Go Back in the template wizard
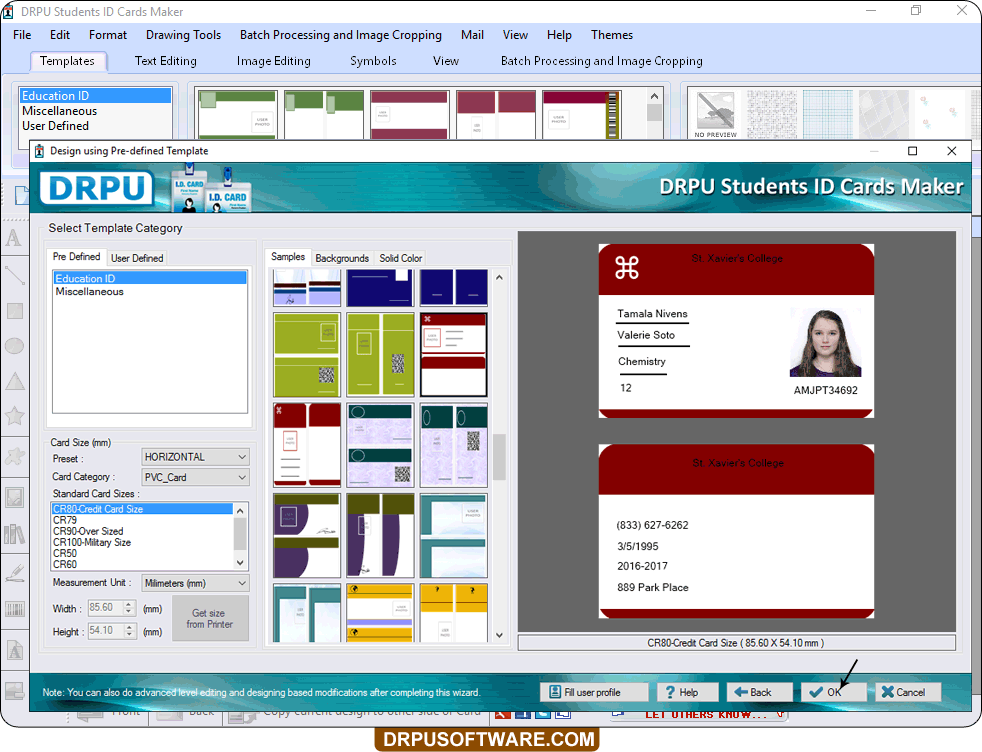 click(759, 692)
